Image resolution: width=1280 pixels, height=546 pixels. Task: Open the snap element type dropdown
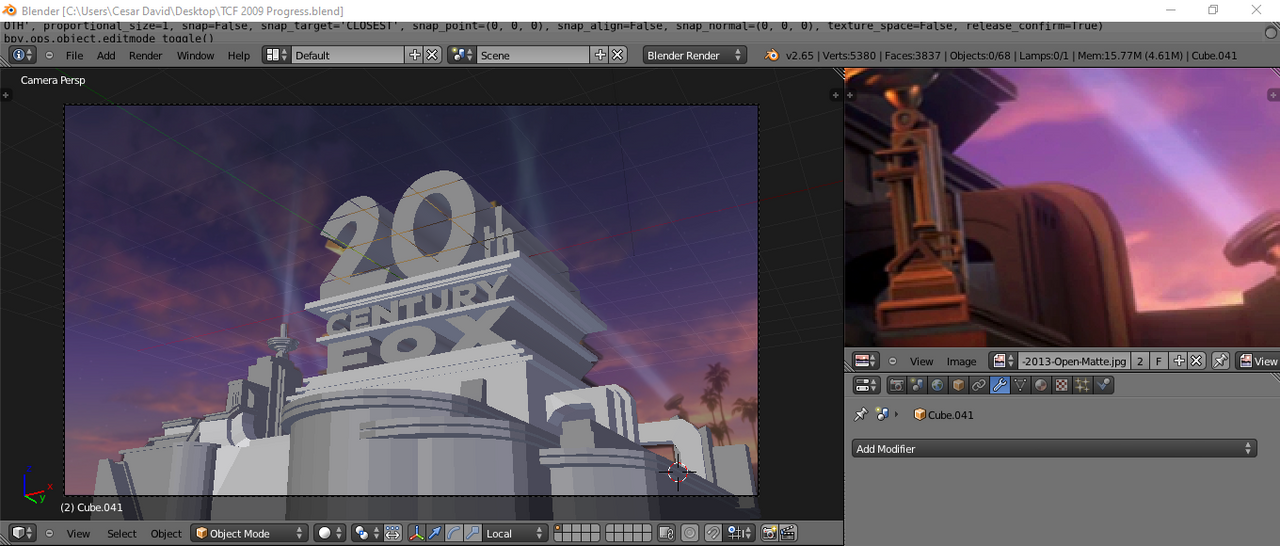click(x=741, y=533)
